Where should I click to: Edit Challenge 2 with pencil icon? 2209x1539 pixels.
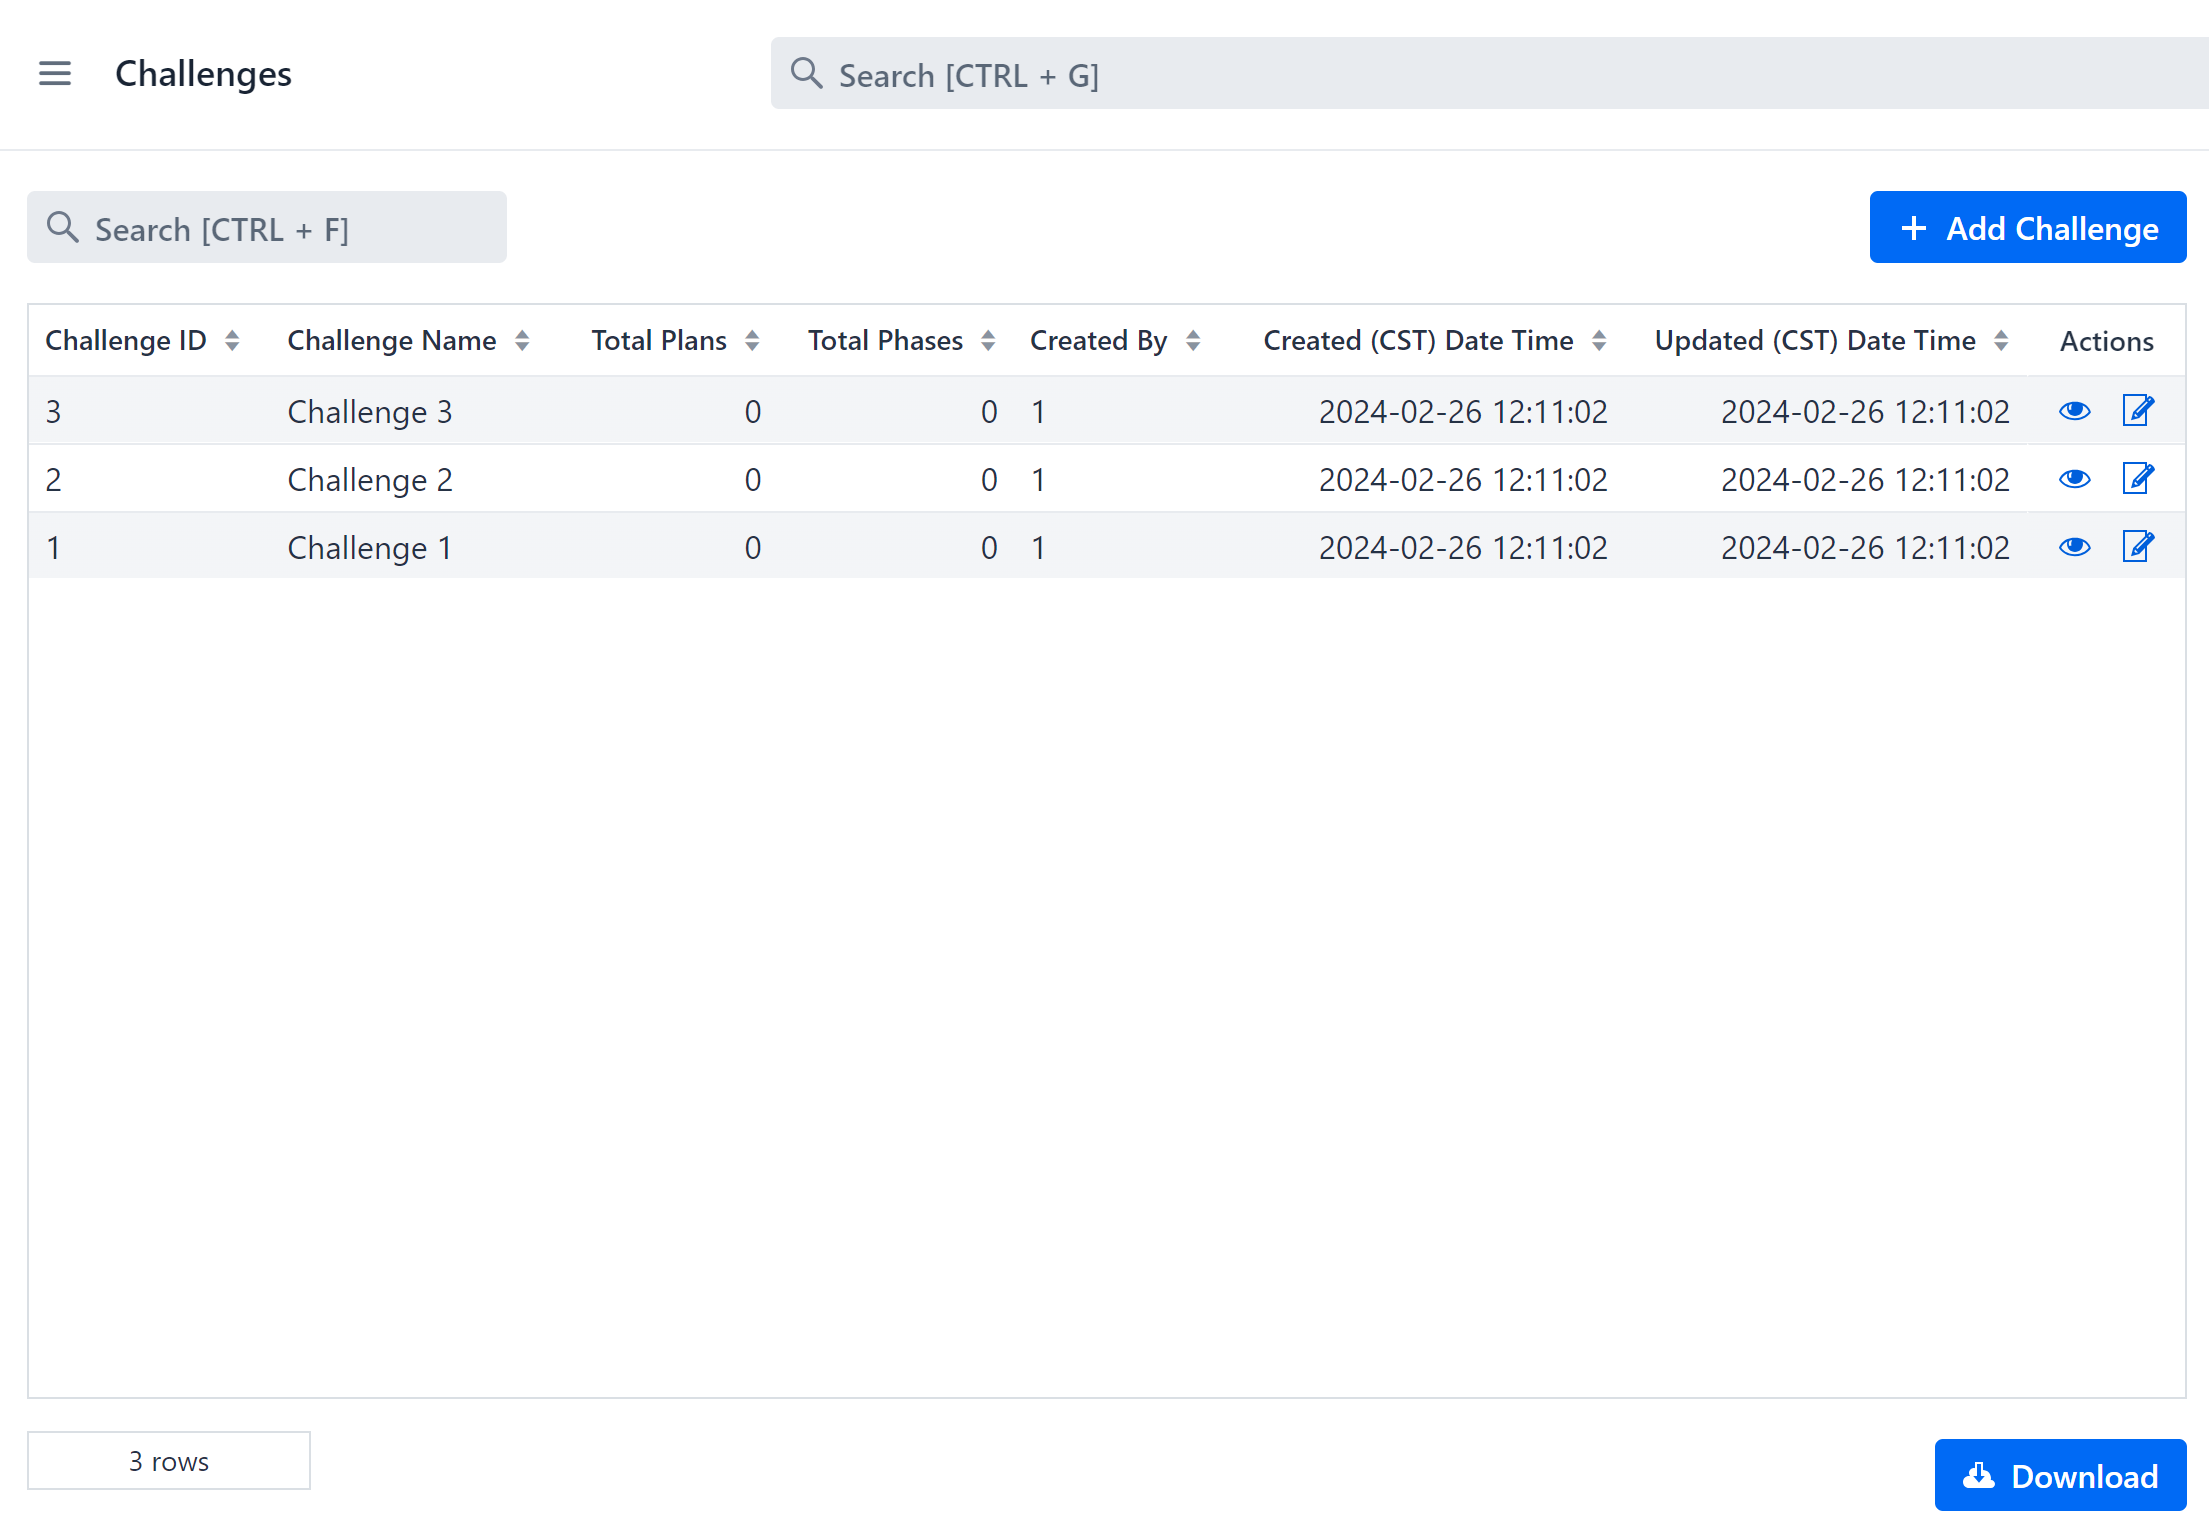(x=2137, y=478)
